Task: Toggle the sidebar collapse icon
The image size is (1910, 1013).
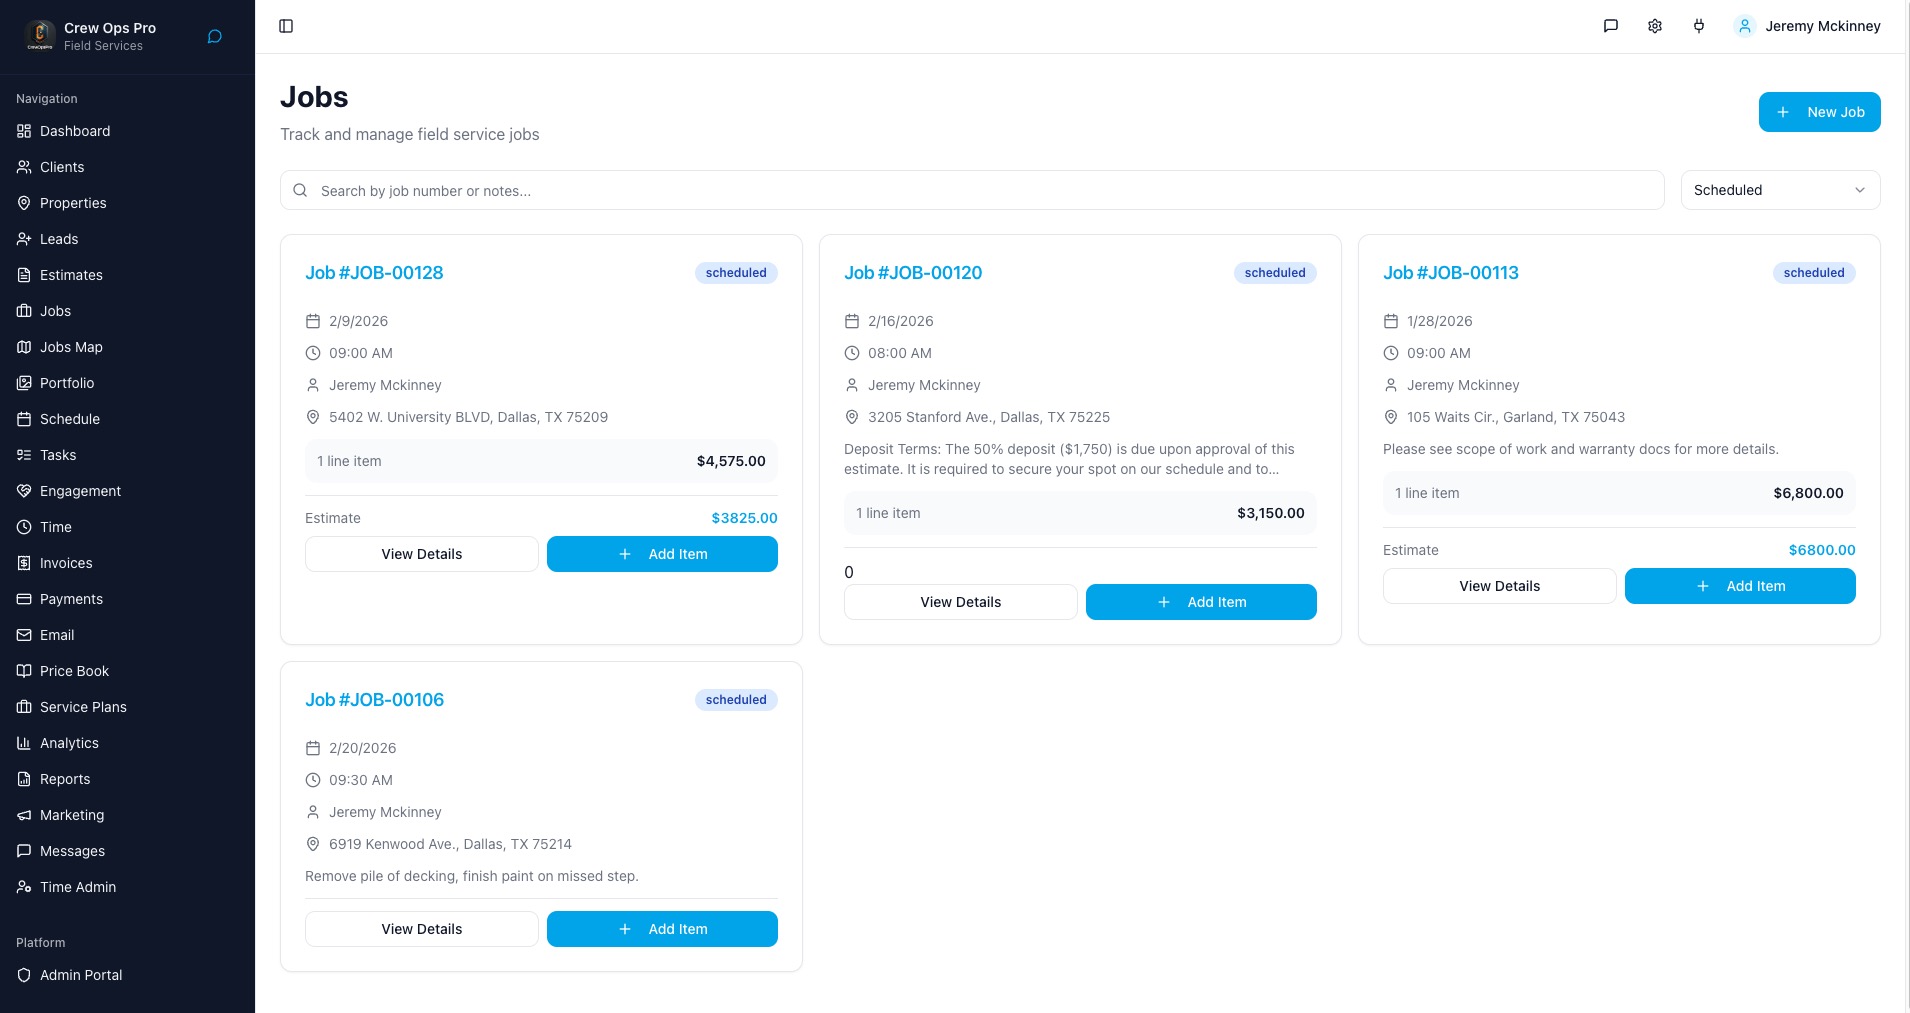Action: point(286,26)
